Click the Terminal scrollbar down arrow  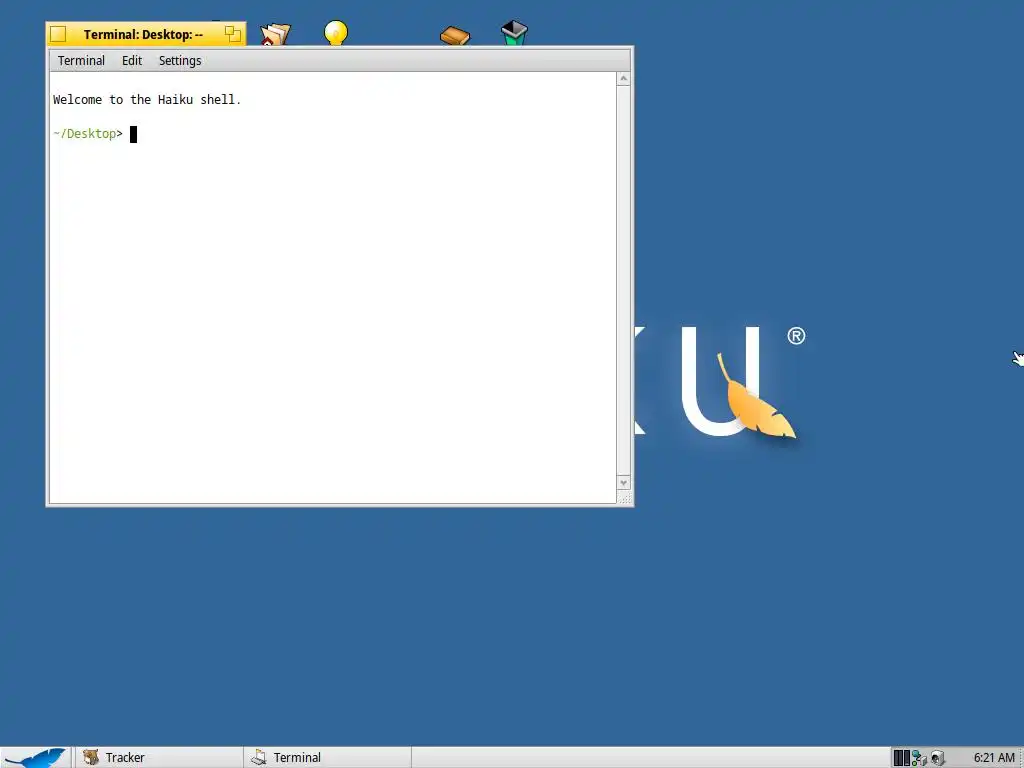[x=624, y=483]
